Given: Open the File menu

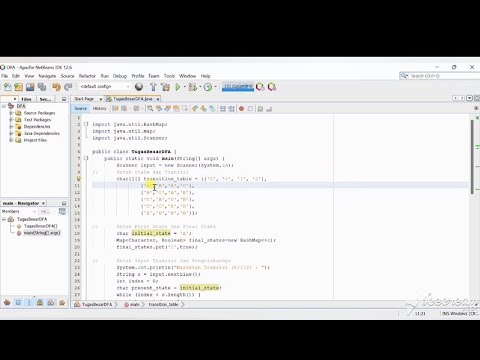Looking at the screenshot, I should pos(4,76).
